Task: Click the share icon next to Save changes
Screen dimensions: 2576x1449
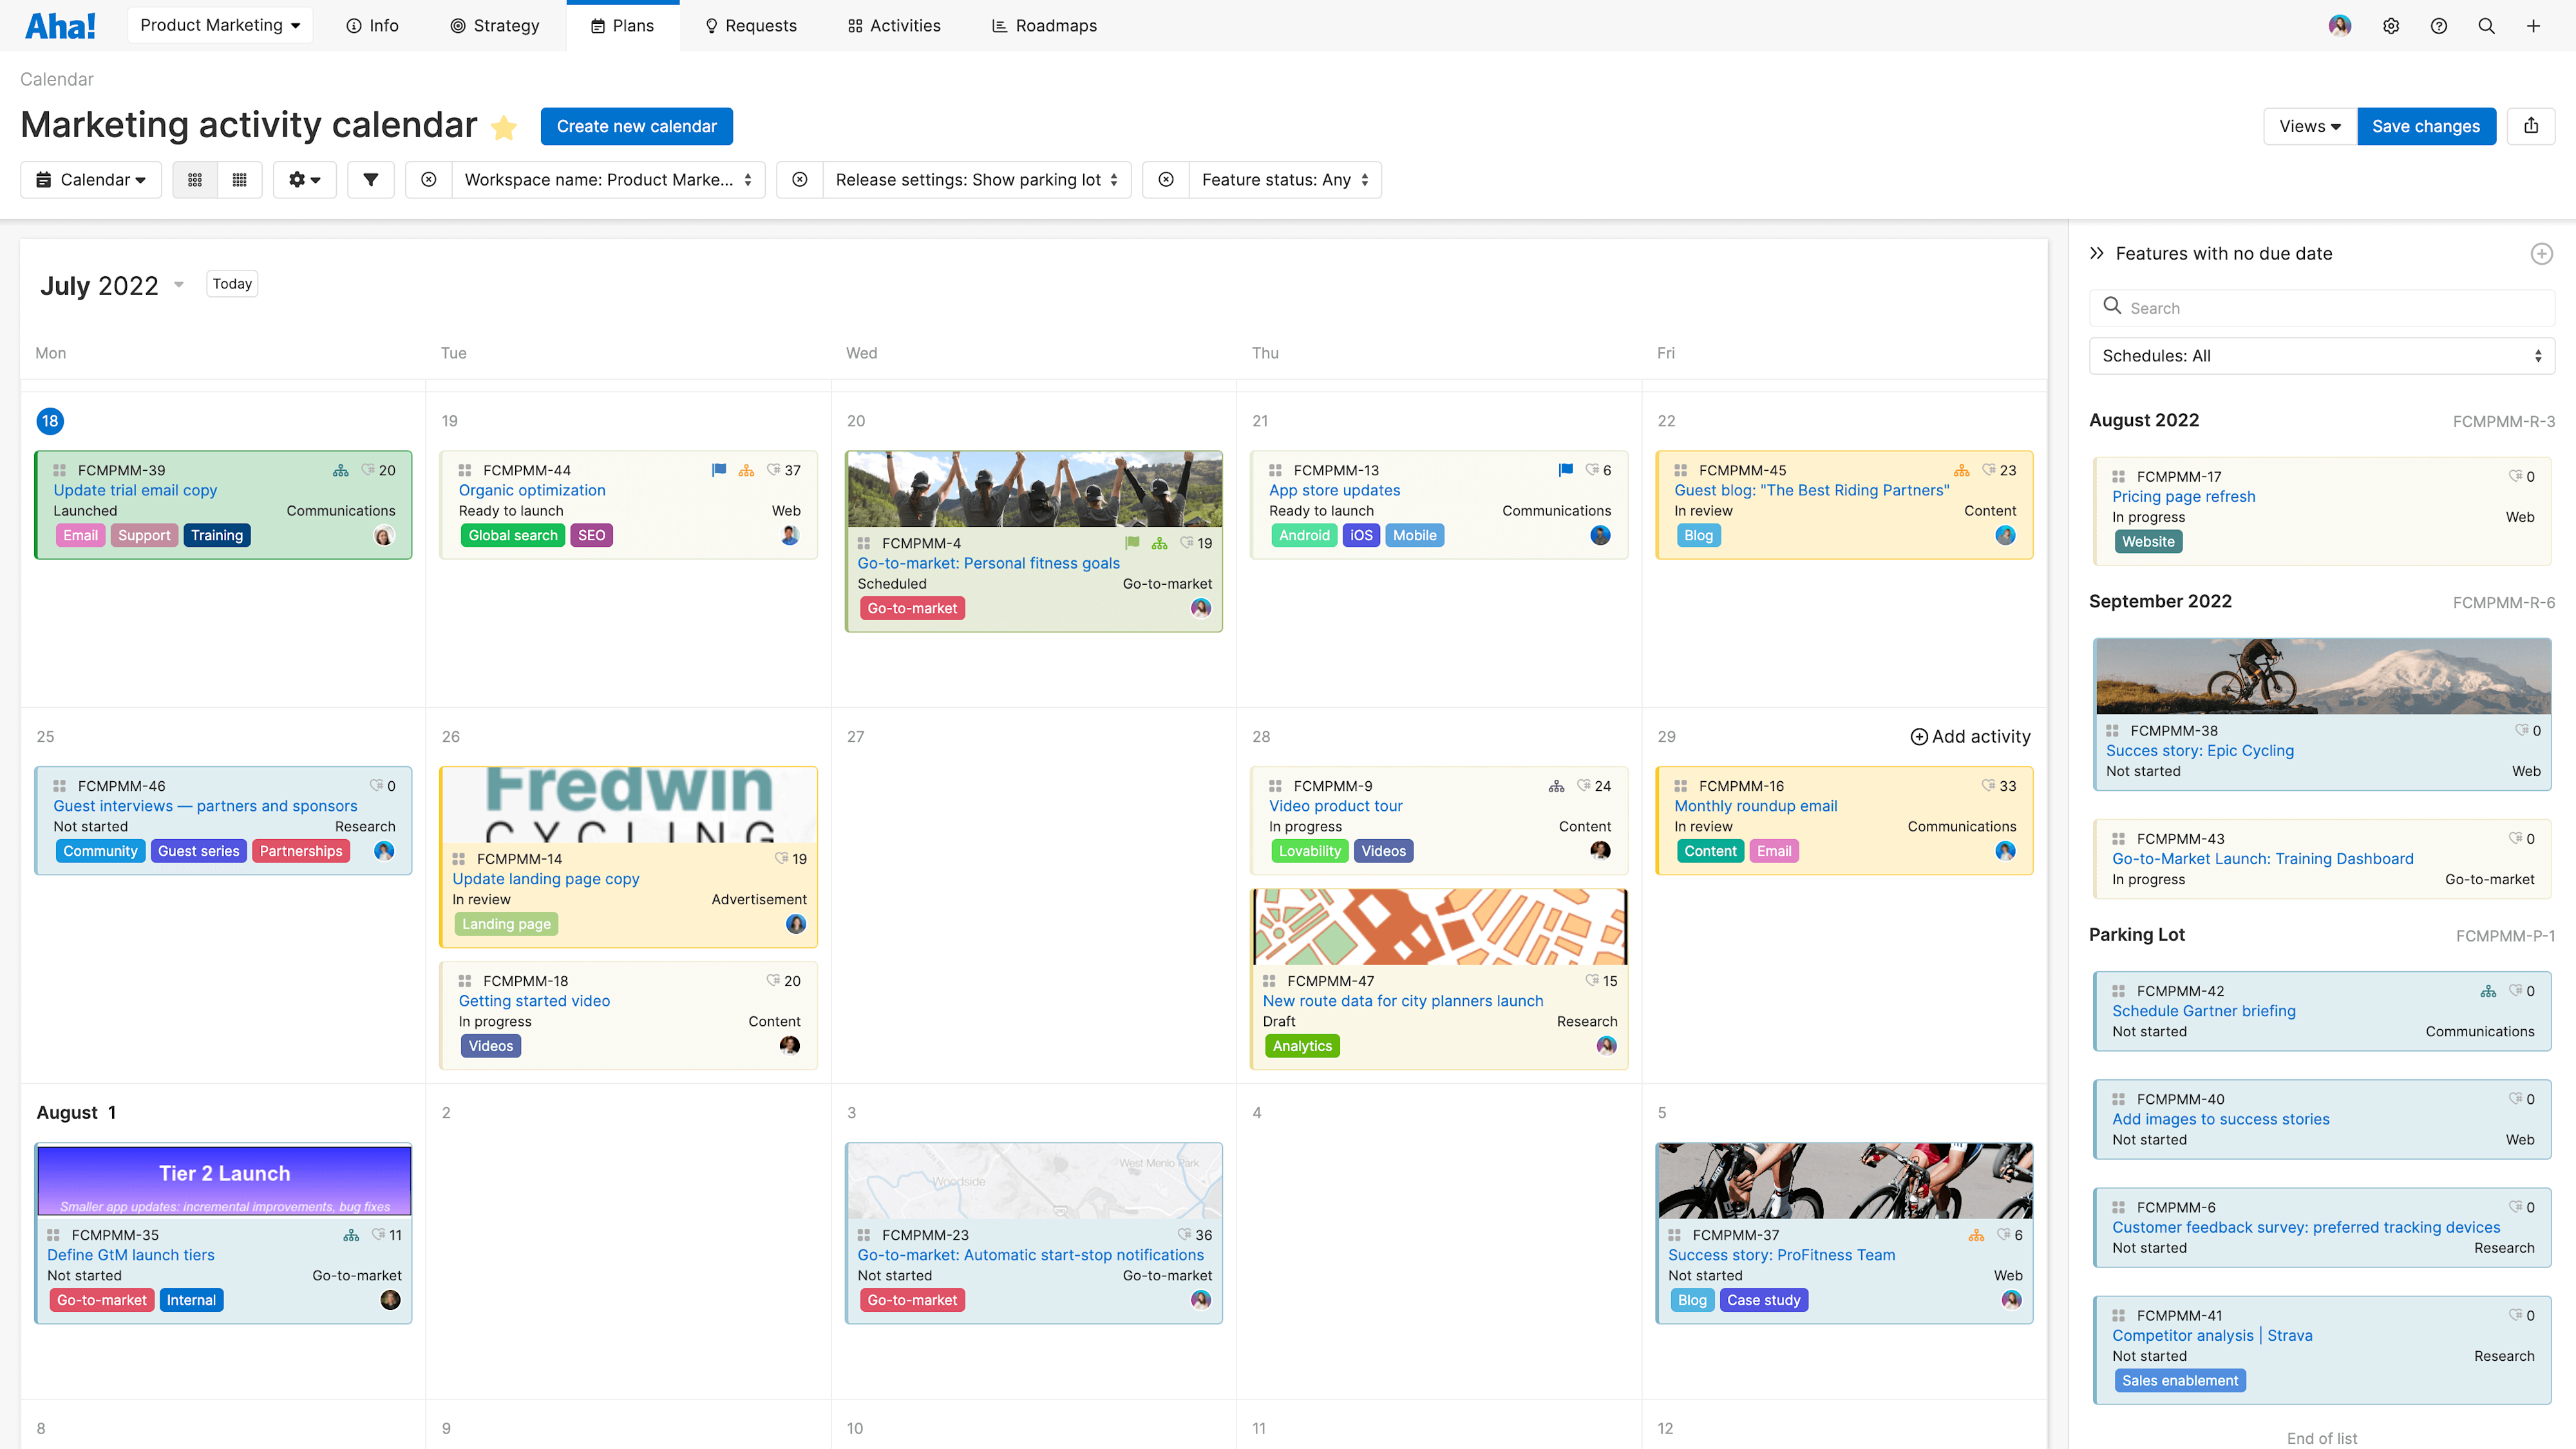Action: click(2532, 126)
